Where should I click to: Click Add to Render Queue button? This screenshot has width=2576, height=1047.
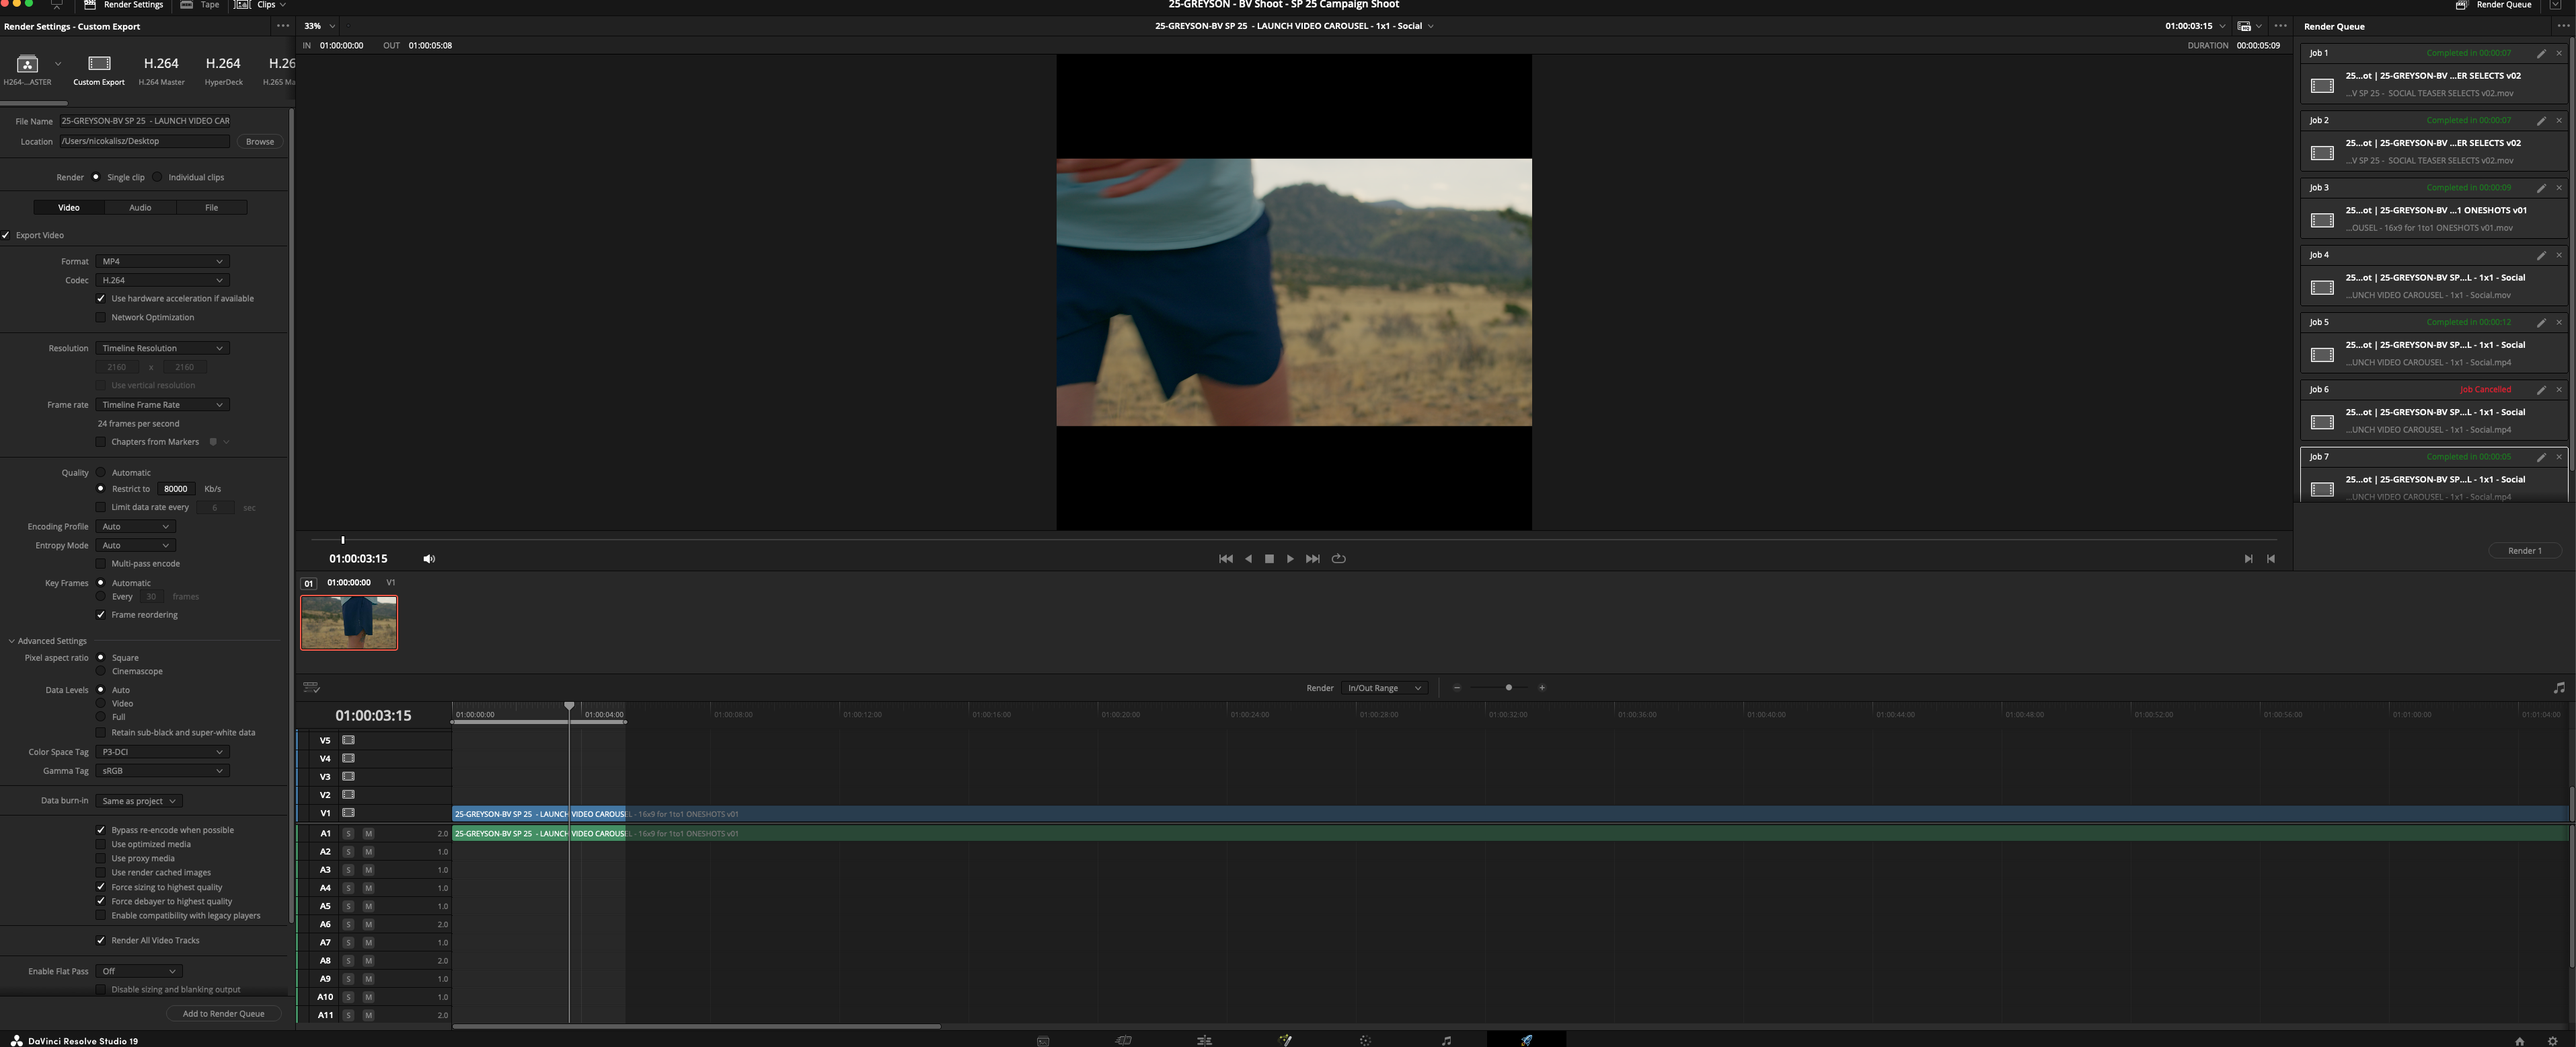tap(223, 1014)
